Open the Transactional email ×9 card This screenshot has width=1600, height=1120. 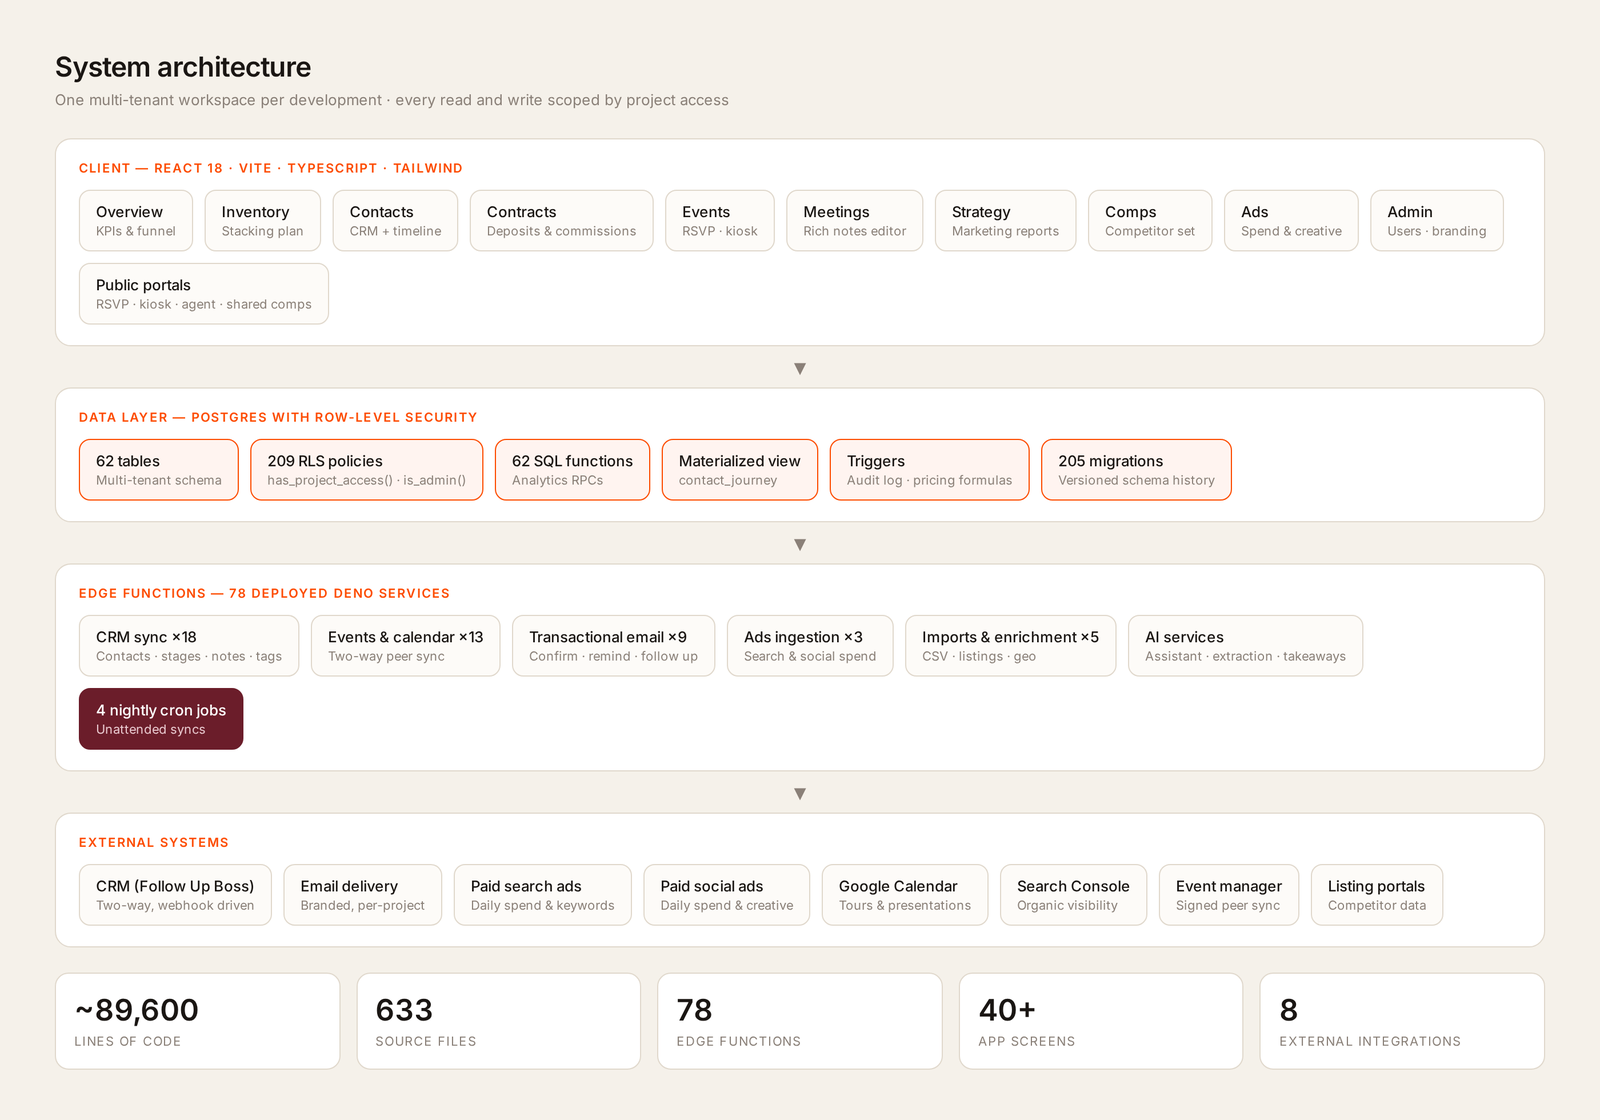point(614,646)
